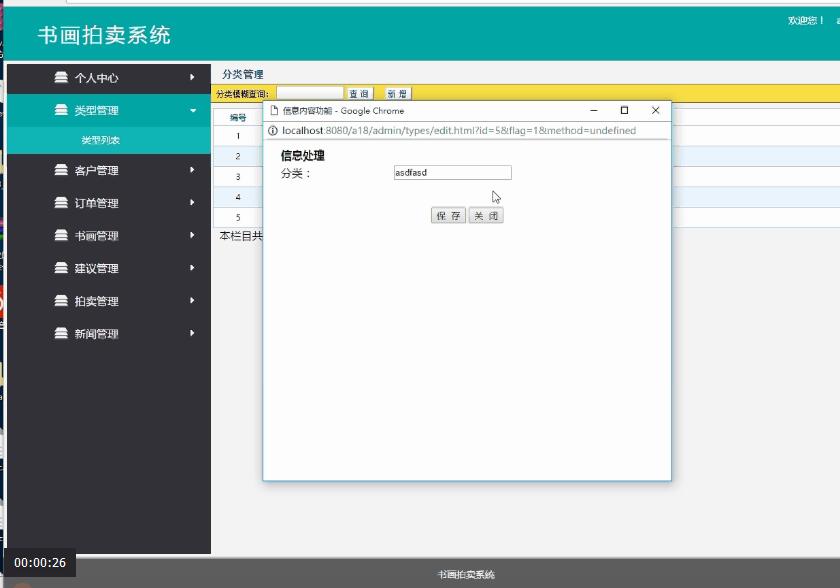
Task: Click the stack icon beside 新闻管理
Action: [x=61, y=333]
